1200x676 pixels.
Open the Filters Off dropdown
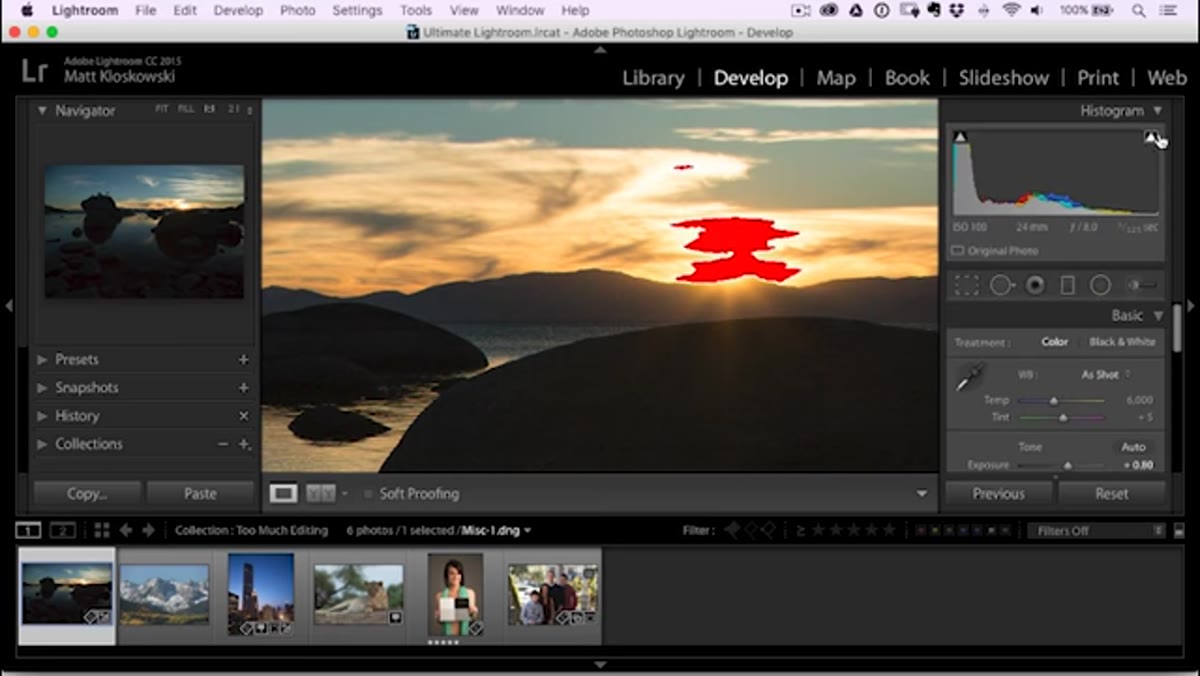[x=1096, y=531]
